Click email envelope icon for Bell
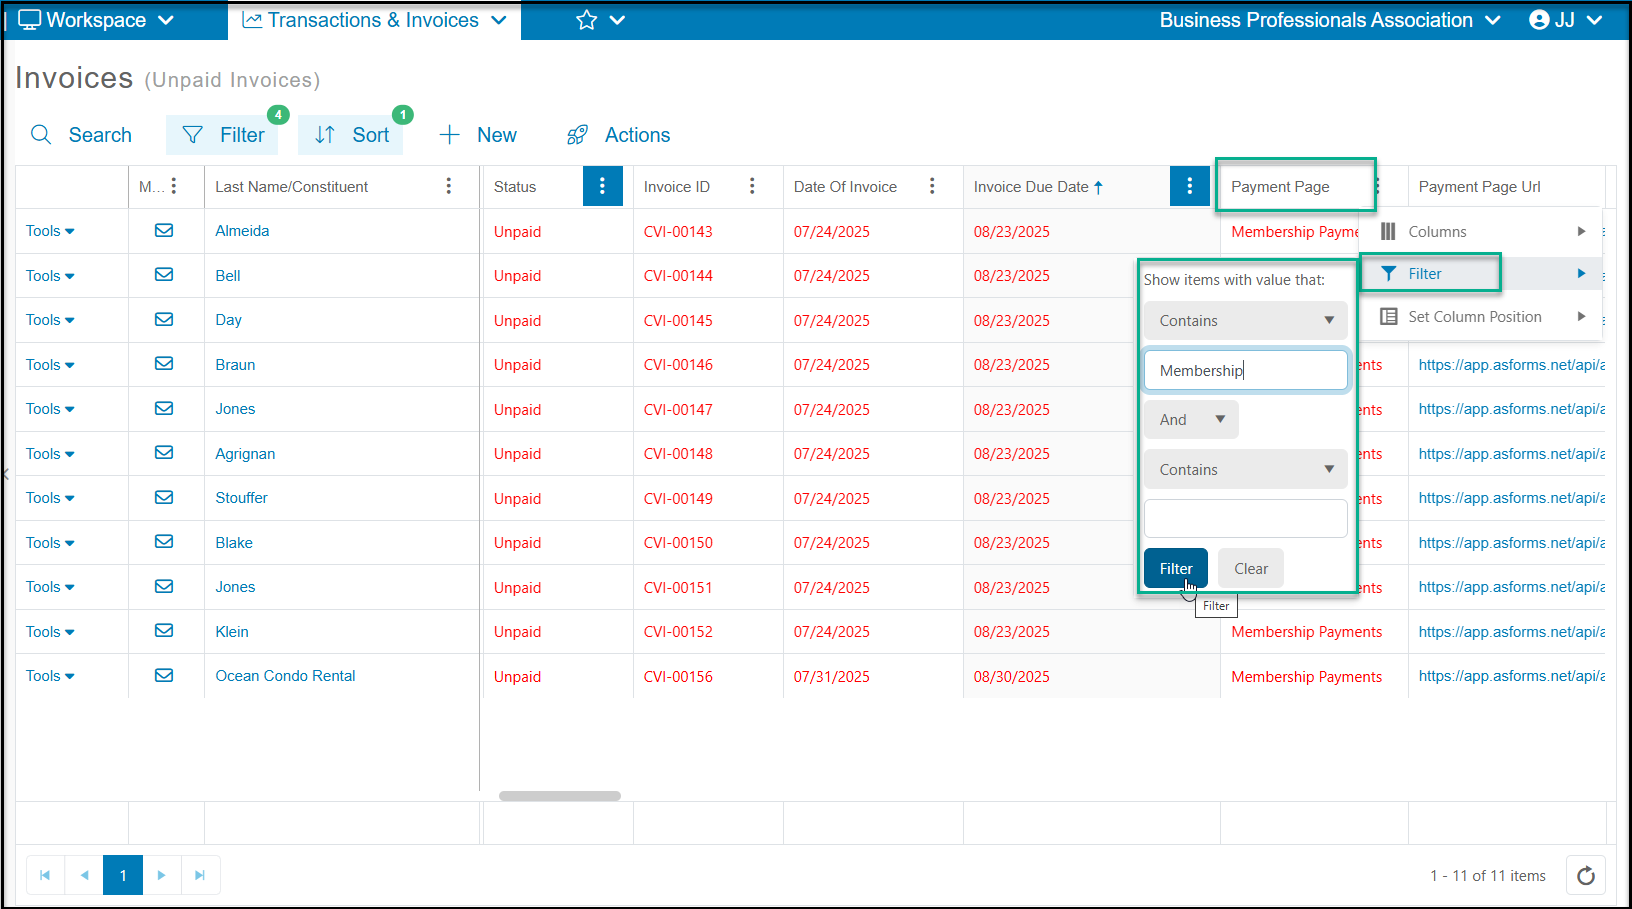Image resolution: width=1632 pixels, height=909 pixels. [x=164, y=274]
